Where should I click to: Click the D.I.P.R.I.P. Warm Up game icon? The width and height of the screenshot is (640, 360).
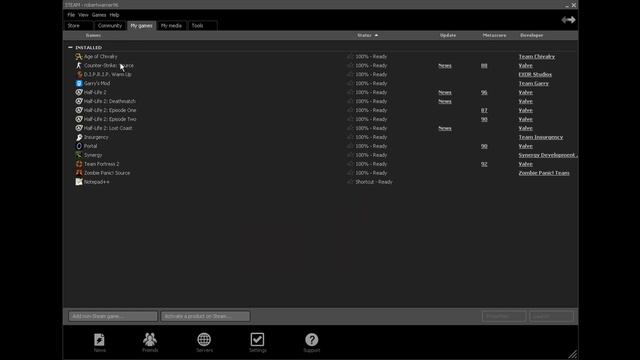pyautogui.click(x=79, y=75)
